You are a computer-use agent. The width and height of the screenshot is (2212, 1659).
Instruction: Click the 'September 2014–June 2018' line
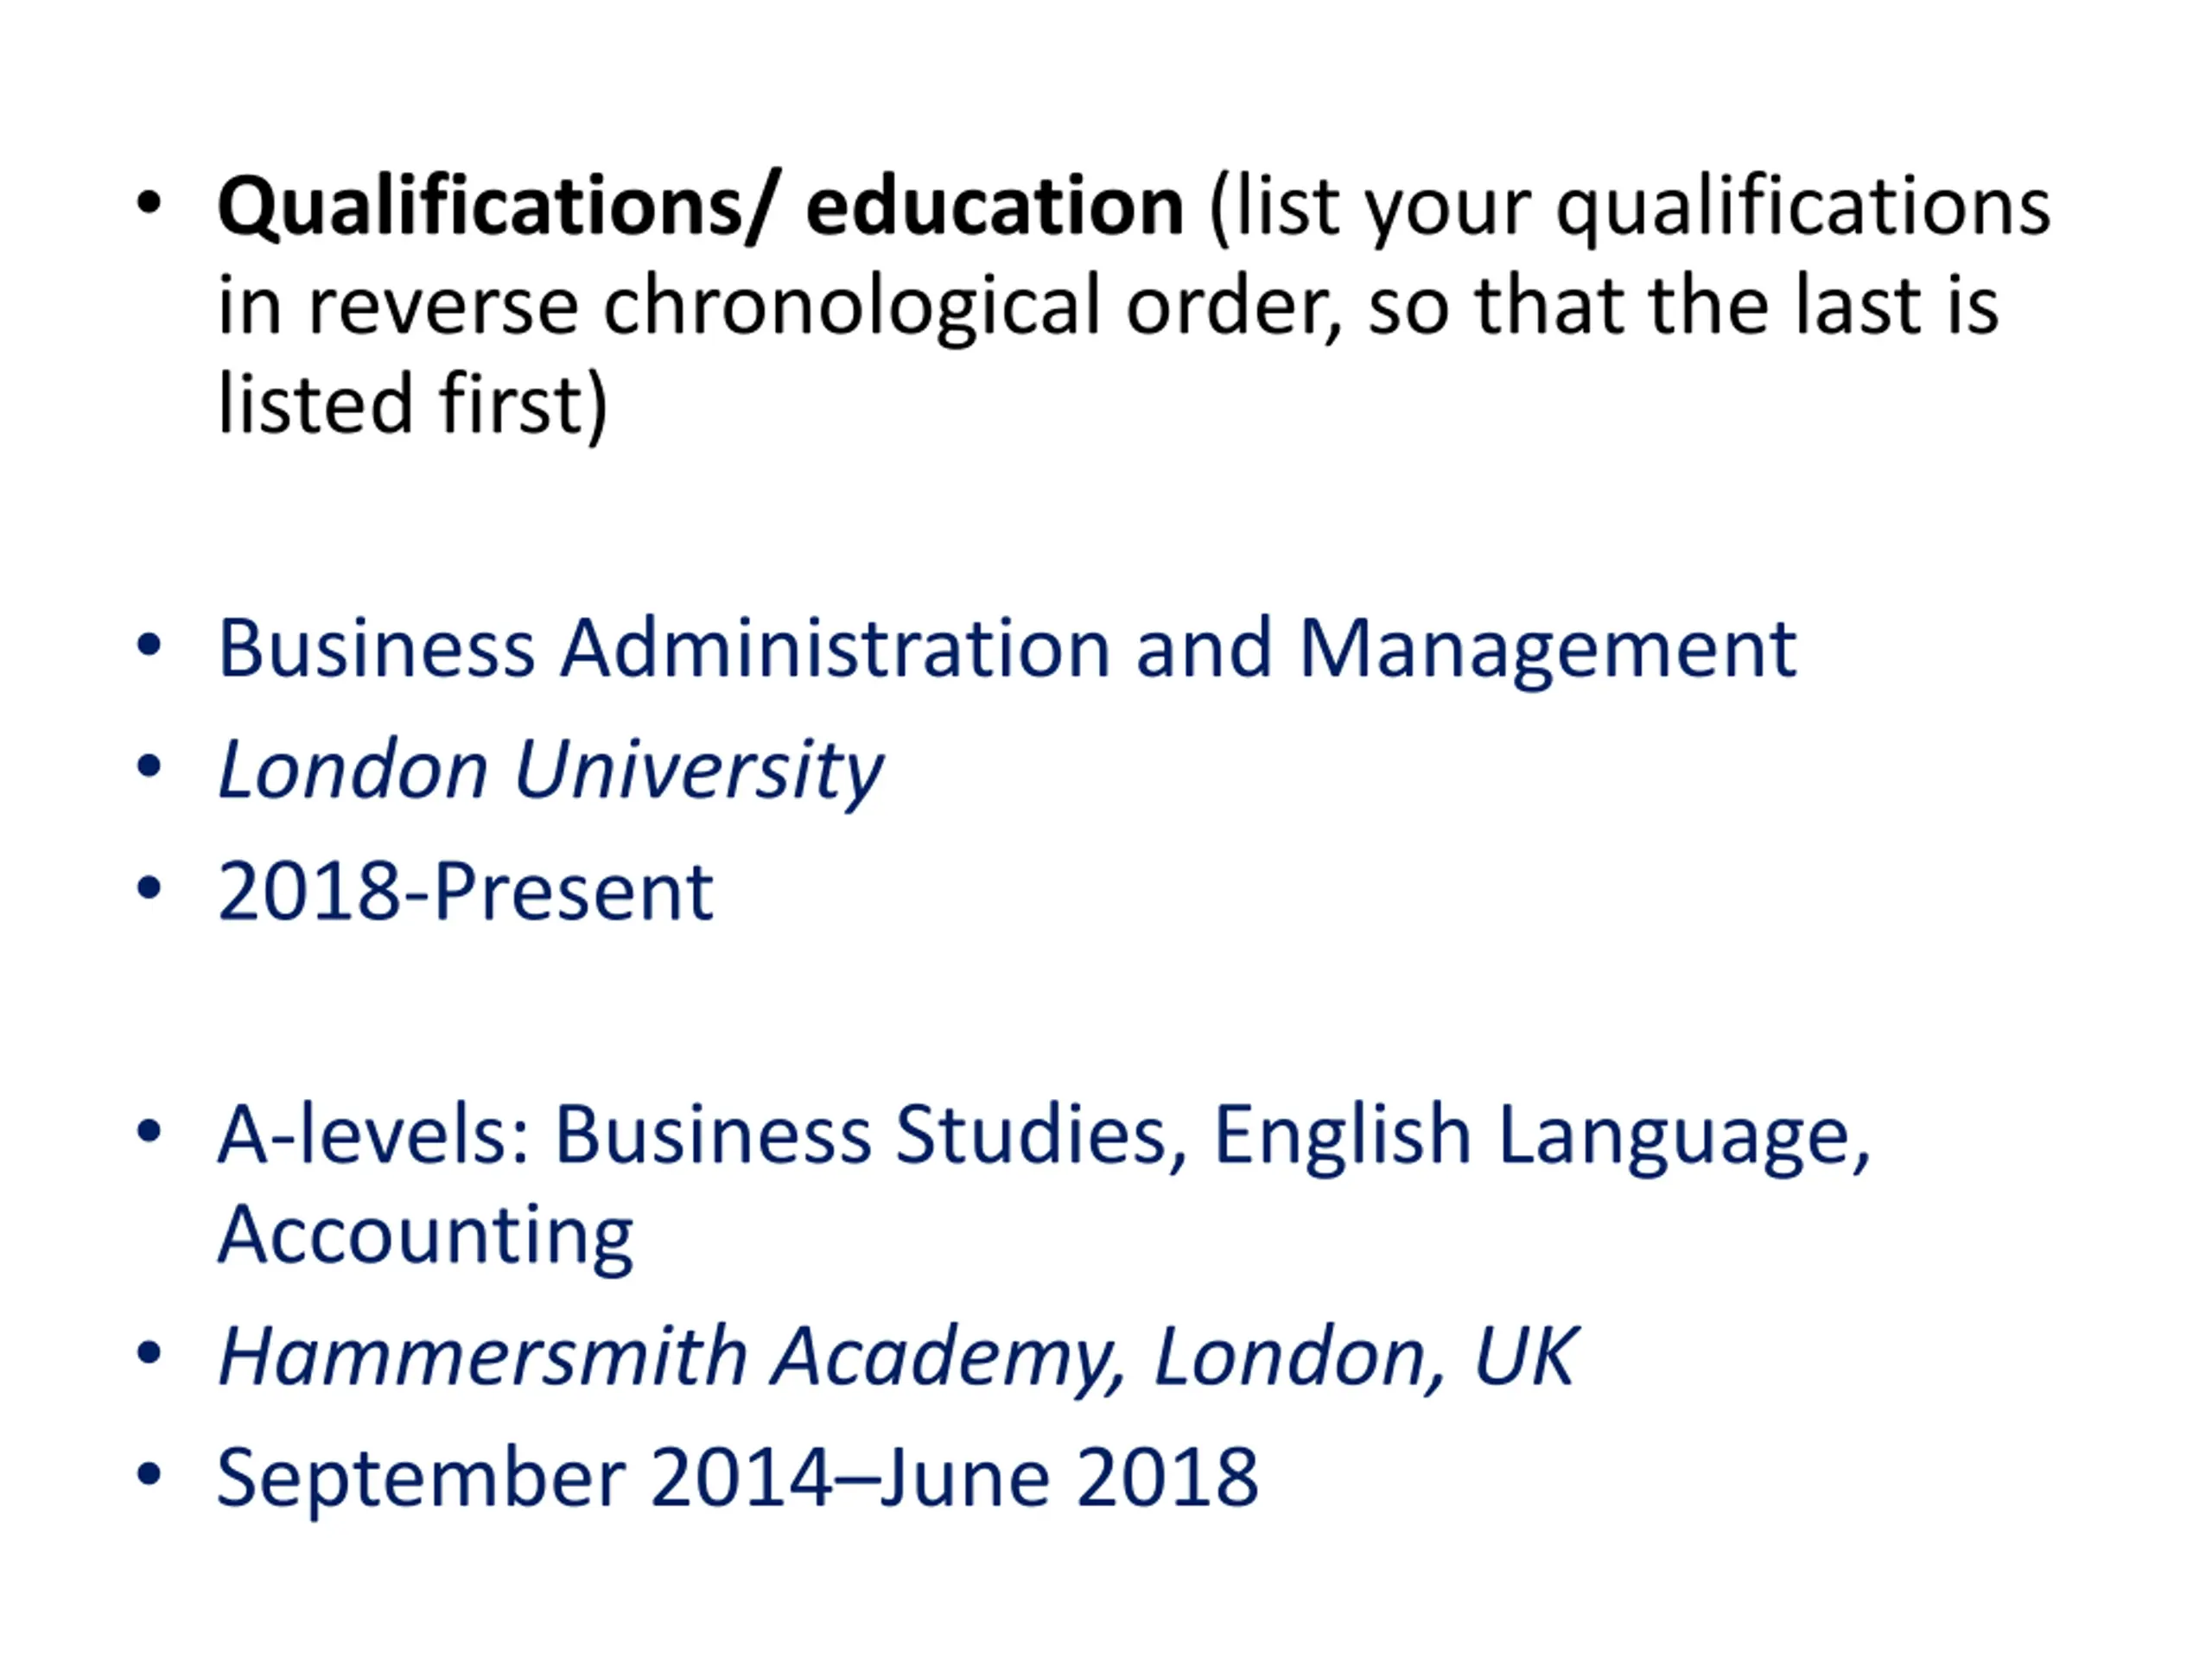(738, 1478)
